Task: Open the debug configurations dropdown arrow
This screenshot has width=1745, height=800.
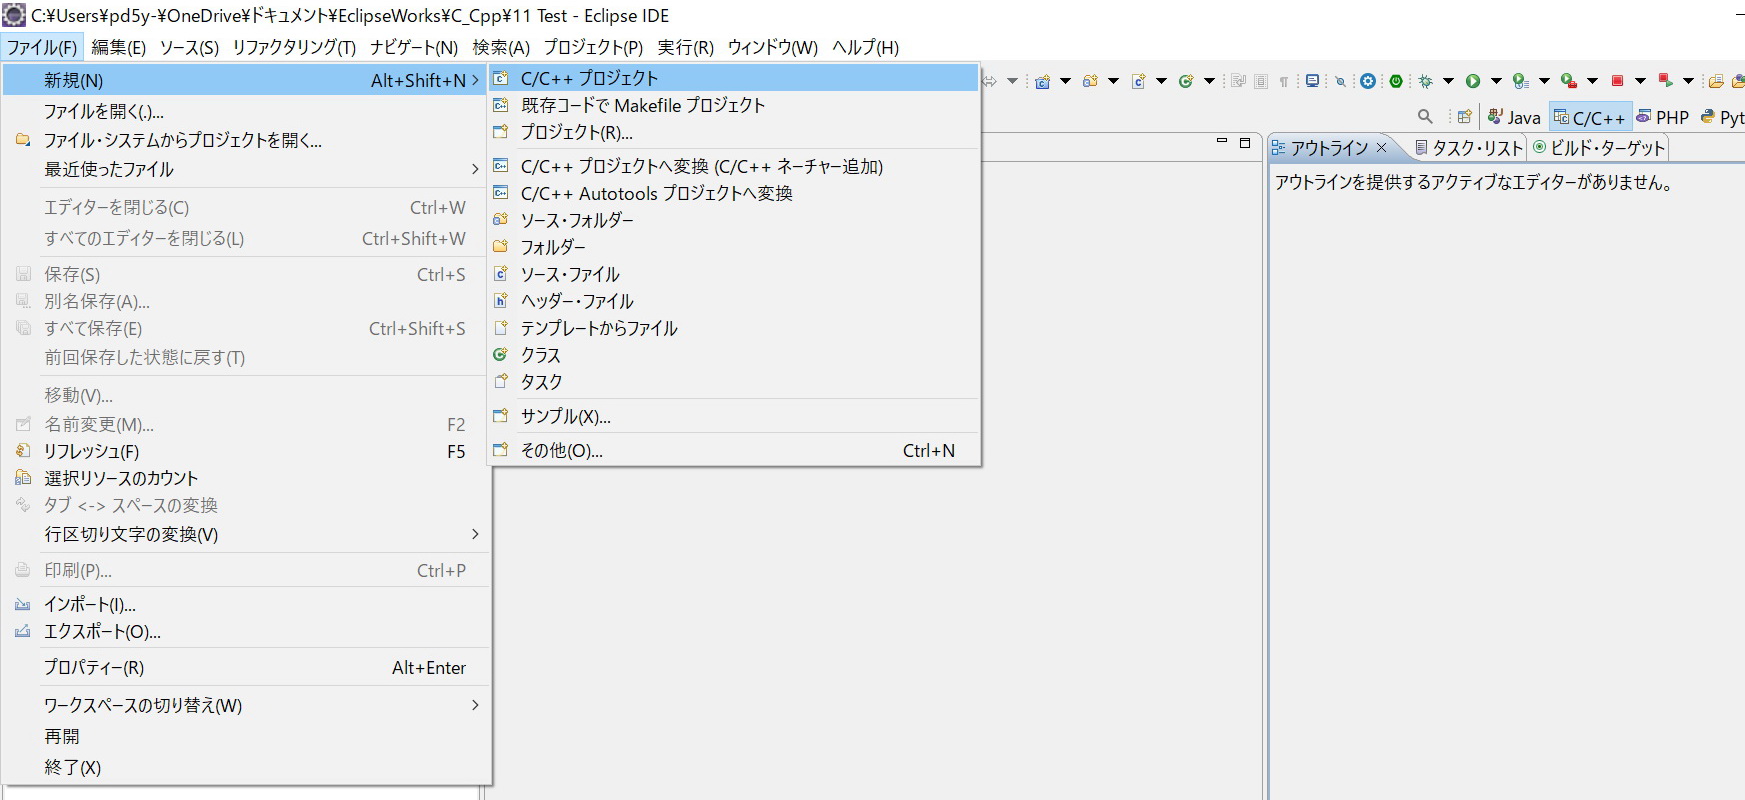Action: pyautogui.click(x=1448, y=81)
